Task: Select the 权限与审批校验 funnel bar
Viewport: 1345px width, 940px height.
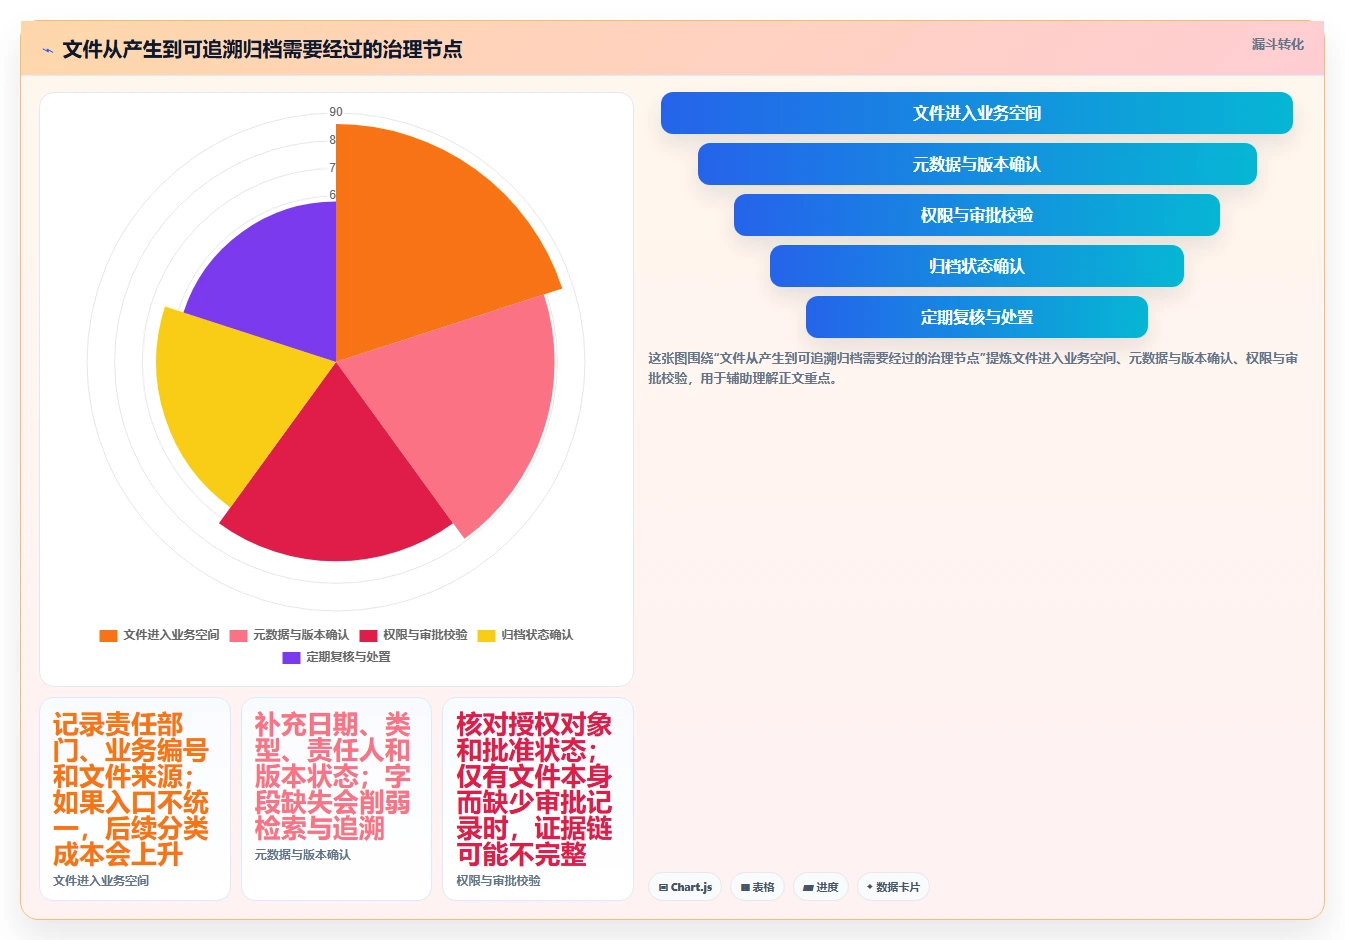Action: click(x=976, y=215)
